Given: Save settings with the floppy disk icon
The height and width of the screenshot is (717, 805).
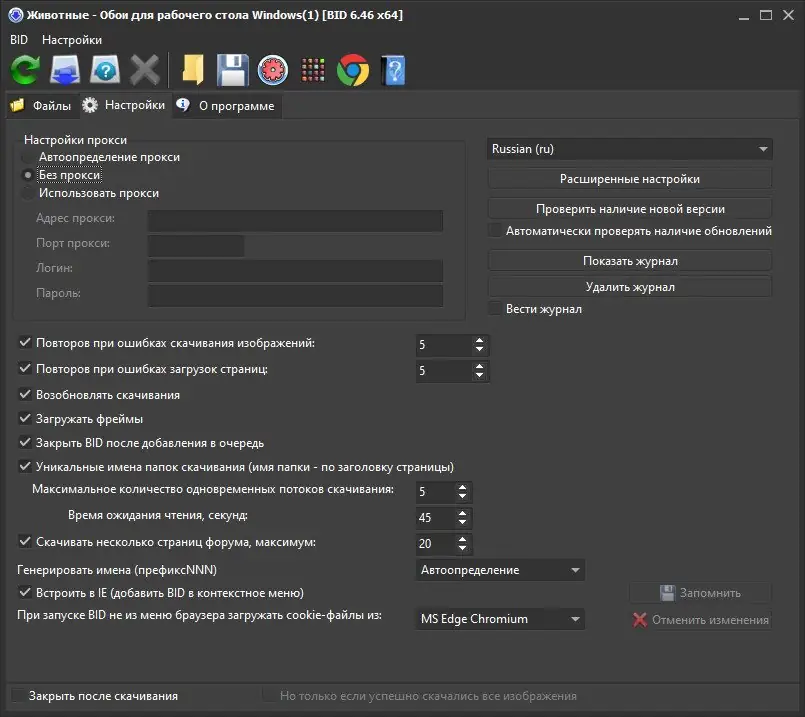Looking at the screenshot, I should (x=232, y=70).
